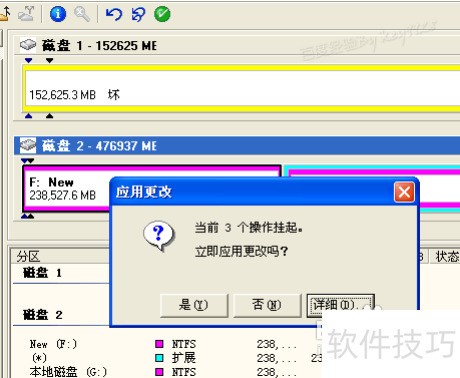Click cyan swatch beside 扩展
460x378 pixels.
(x=160, y=358)
